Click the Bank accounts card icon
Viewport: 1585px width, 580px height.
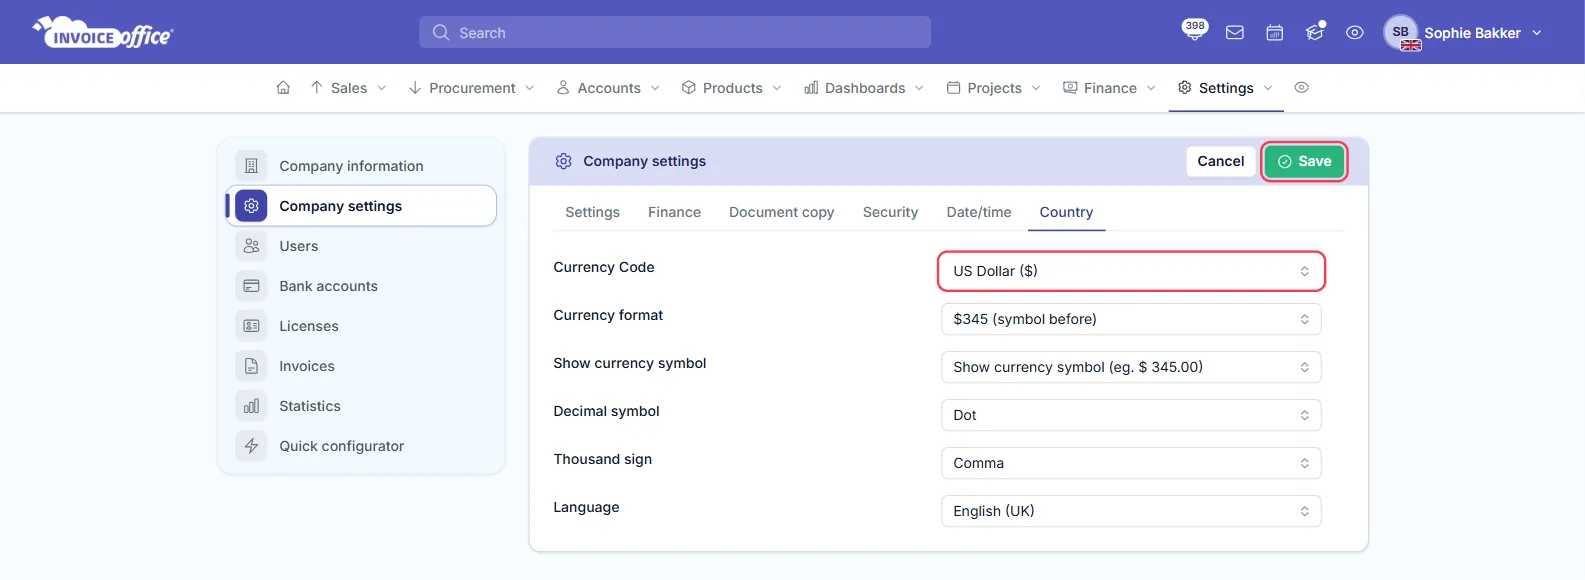pos(251,286)
